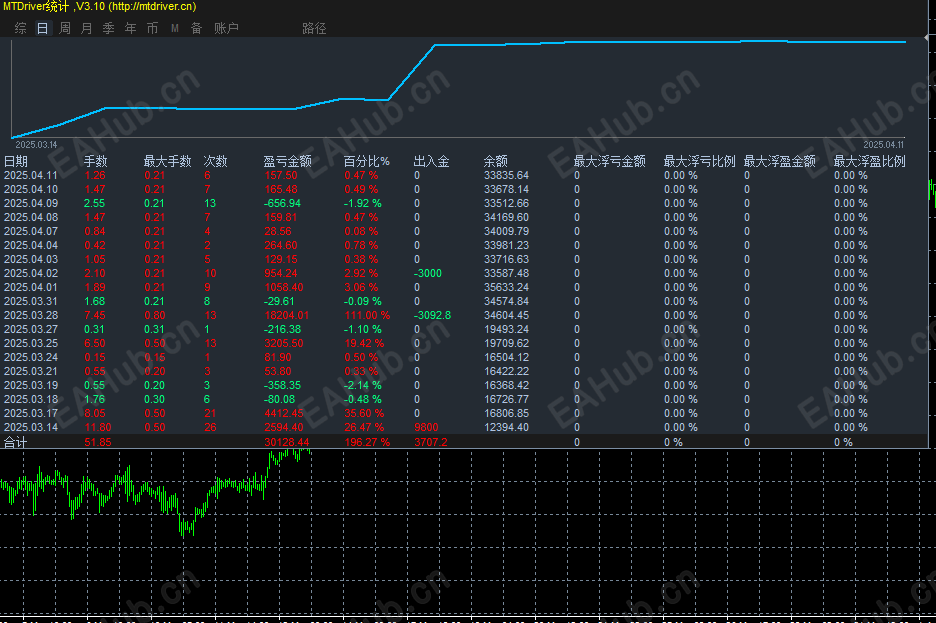This screenshot has width=936, height=623.
Task: Click the 最大浮亏金额 column header
Action: 609,161
